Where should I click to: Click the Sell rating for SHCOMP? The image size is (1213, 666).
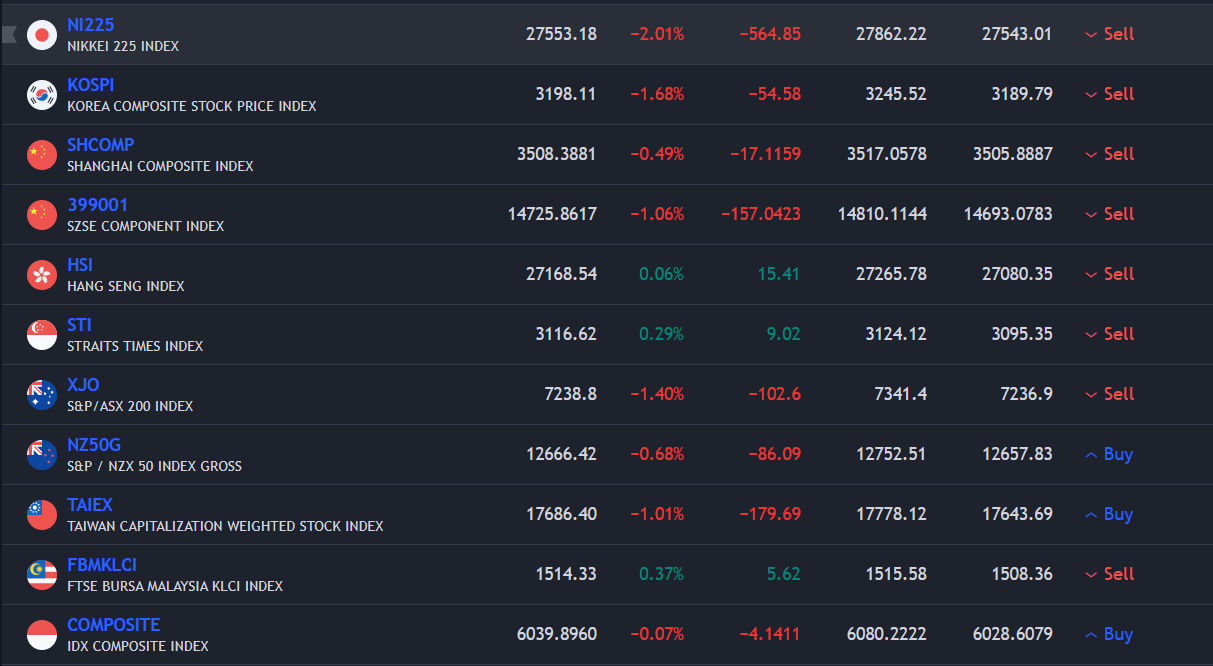point(1109,154)
